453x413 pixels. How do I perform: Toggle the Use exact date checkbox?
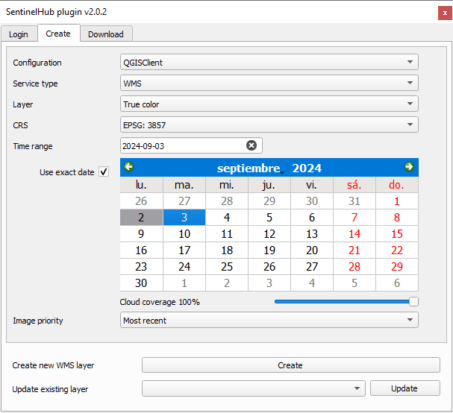click(x=104, y=172)
